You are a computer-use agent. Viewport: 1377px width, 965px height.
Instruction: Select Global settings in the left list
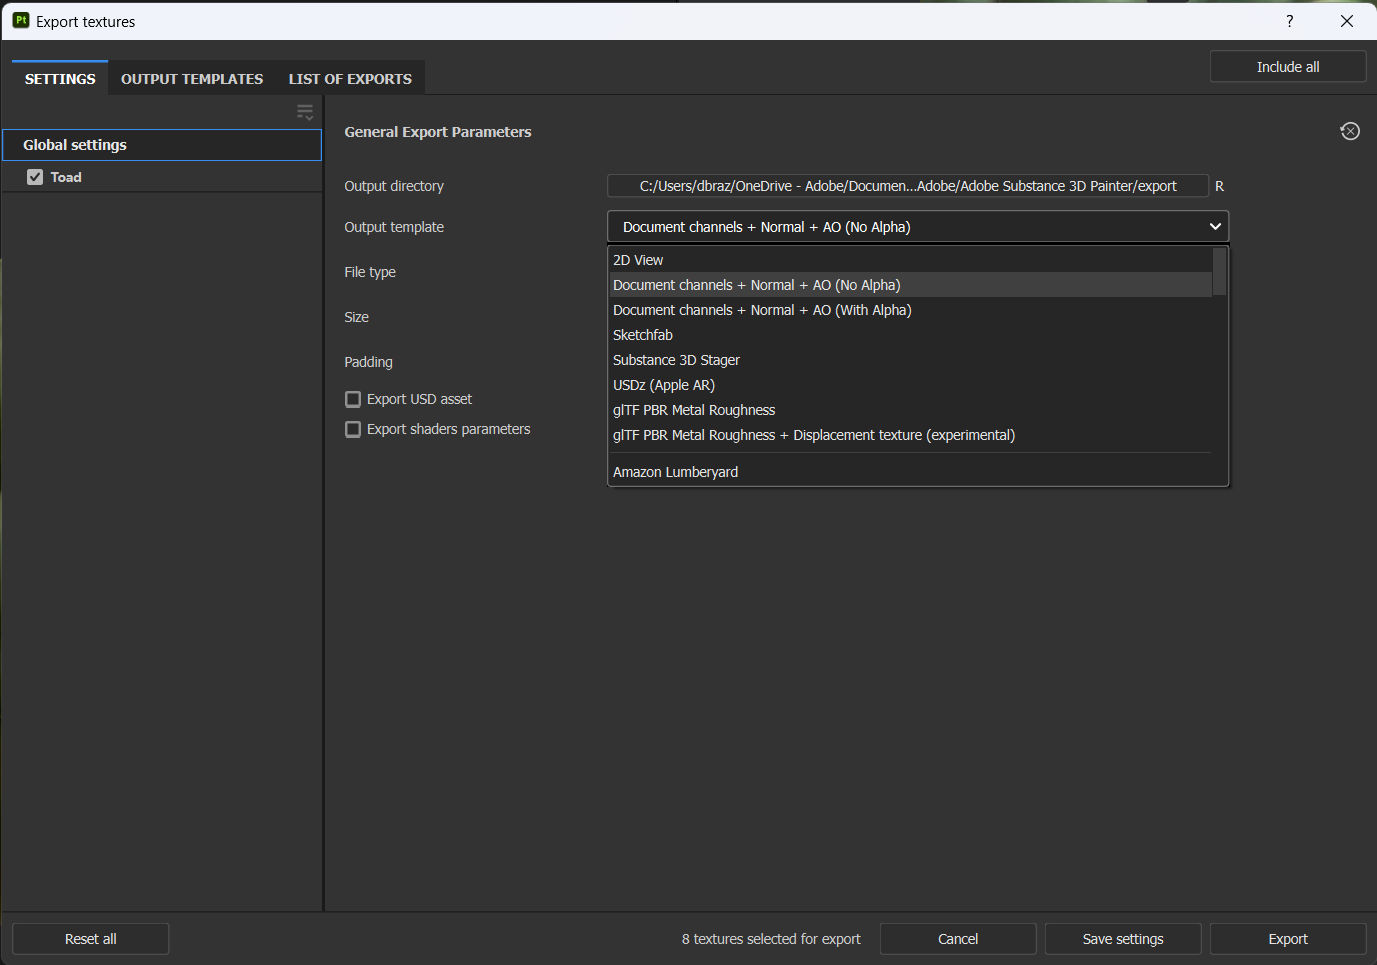[x=162, y=145]
